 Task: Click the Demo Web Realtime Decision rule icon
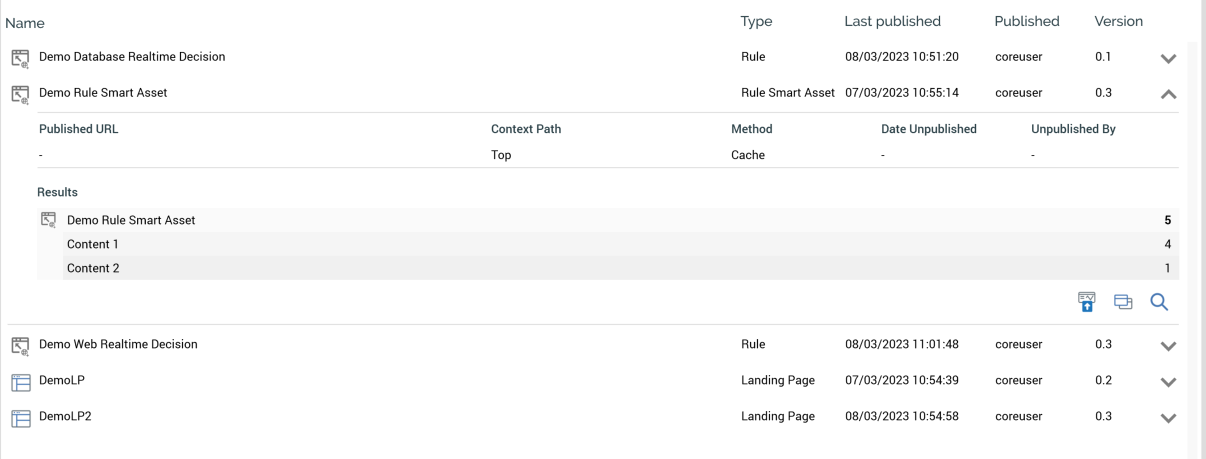click(20, 345)
